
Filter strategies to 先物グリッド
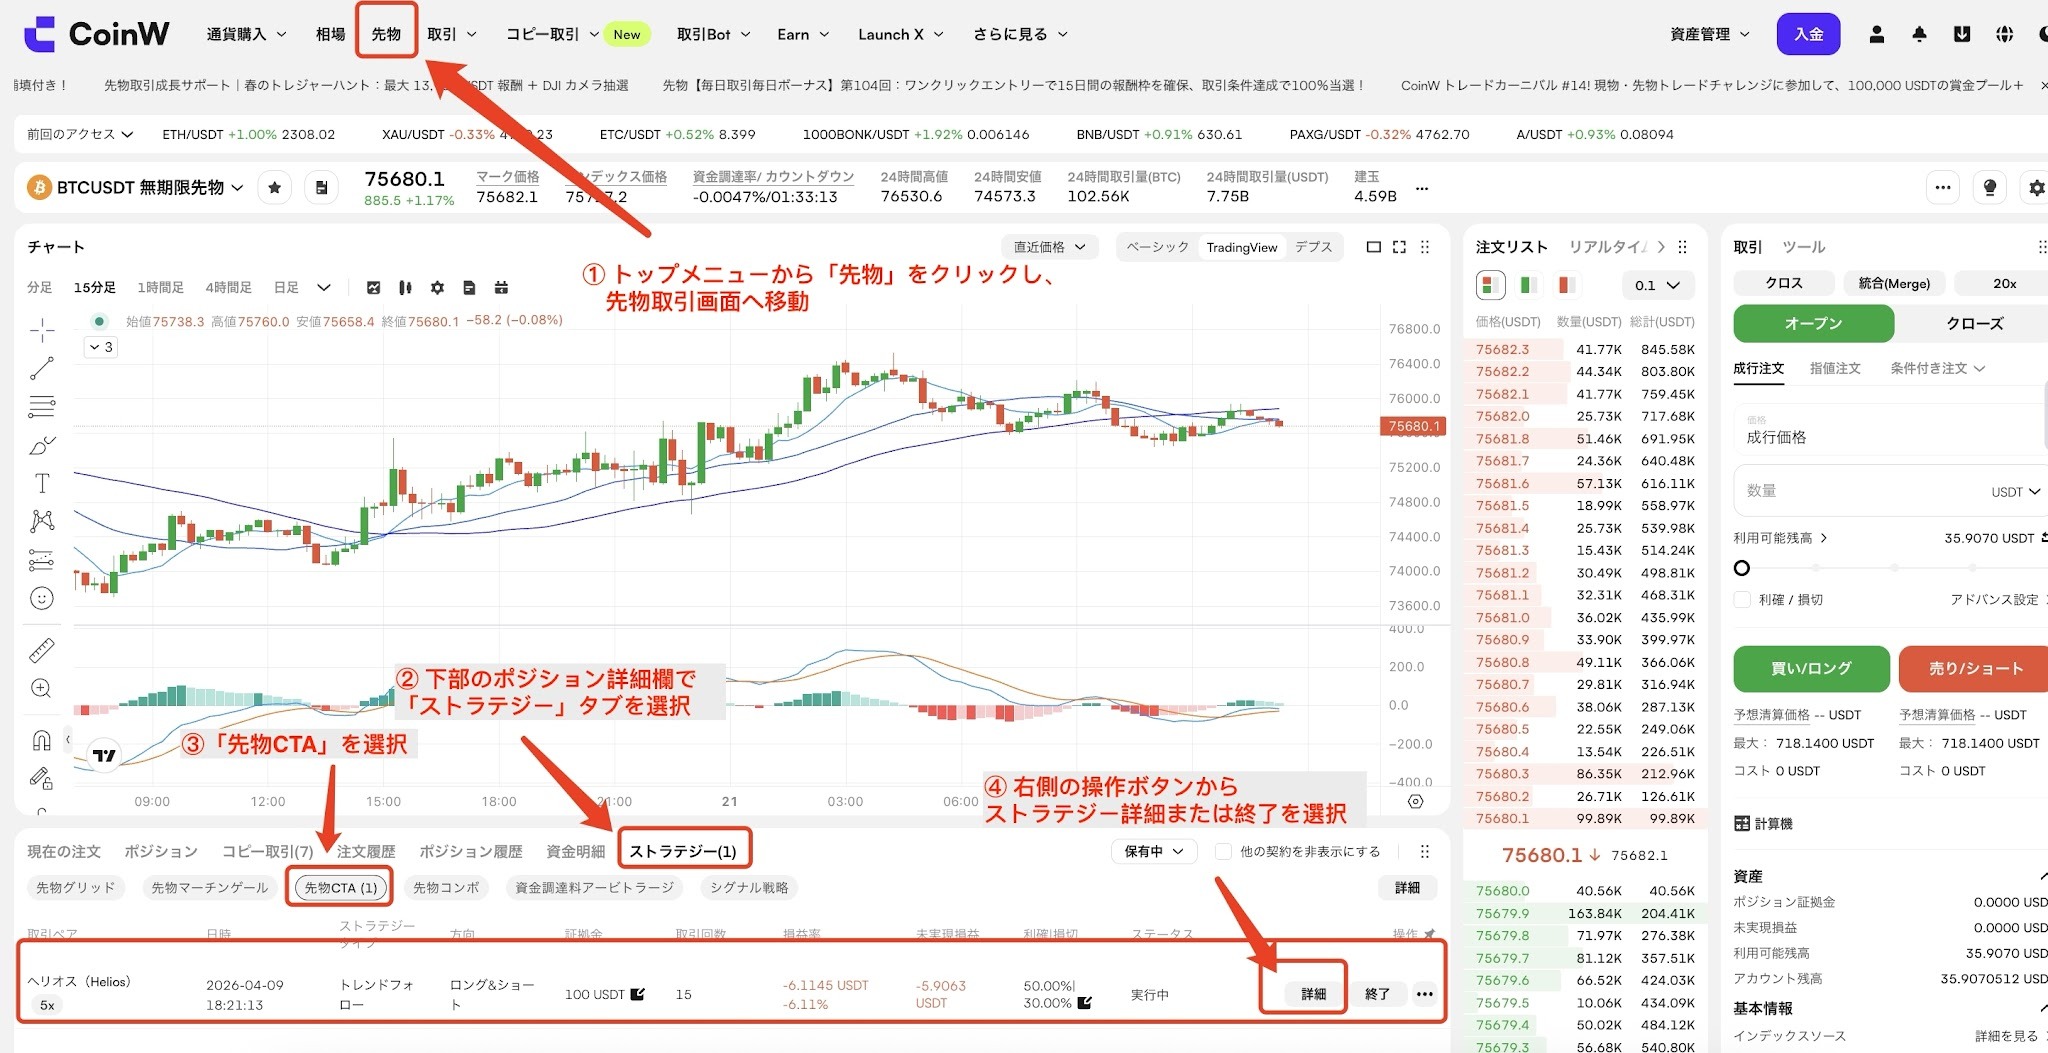(76, 887)
